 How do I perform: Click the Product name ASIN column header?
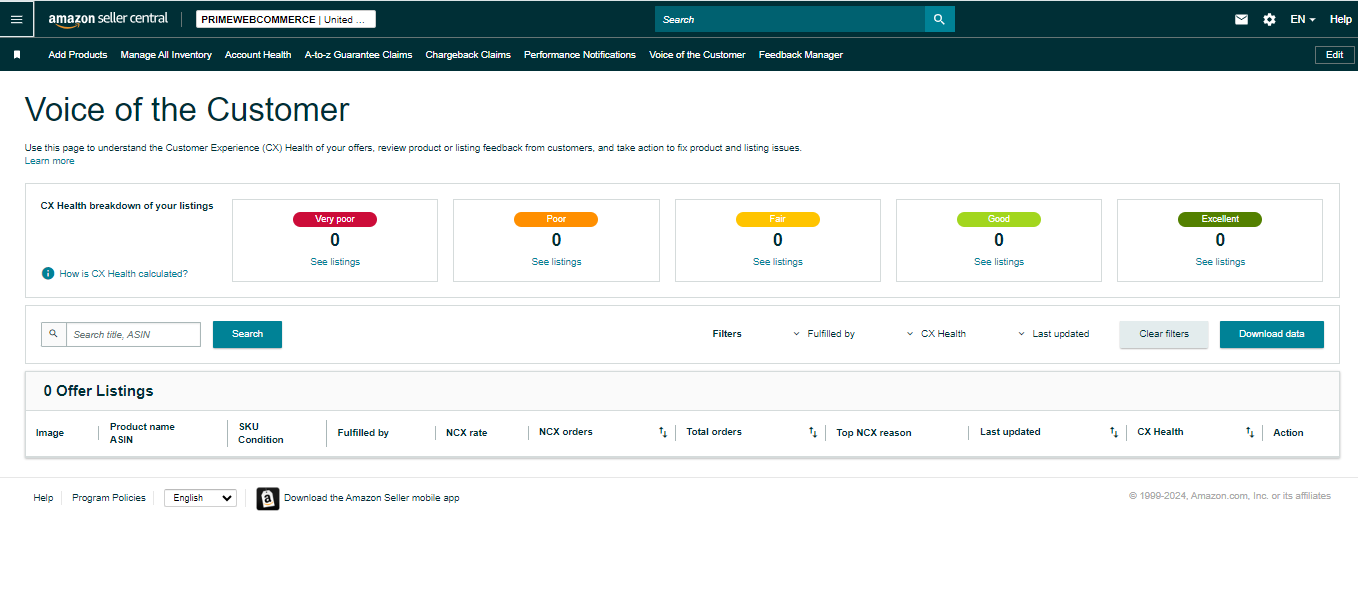tap(142, 433)
